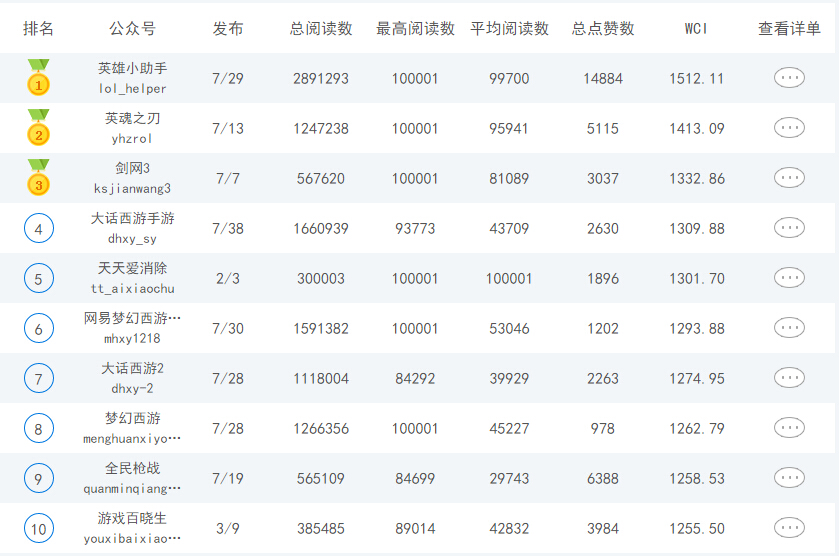Open the 游戏百晓生 account name
The image size is (839, 556).
tap(132, 517)
